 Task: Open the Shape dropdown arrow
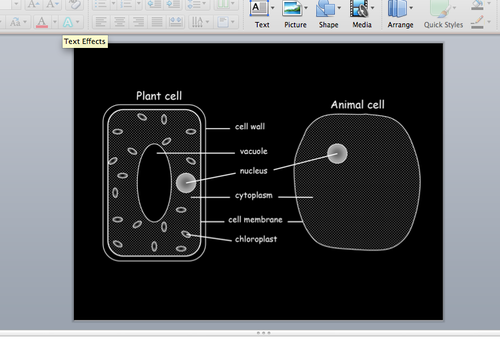[x=339, y=8]
